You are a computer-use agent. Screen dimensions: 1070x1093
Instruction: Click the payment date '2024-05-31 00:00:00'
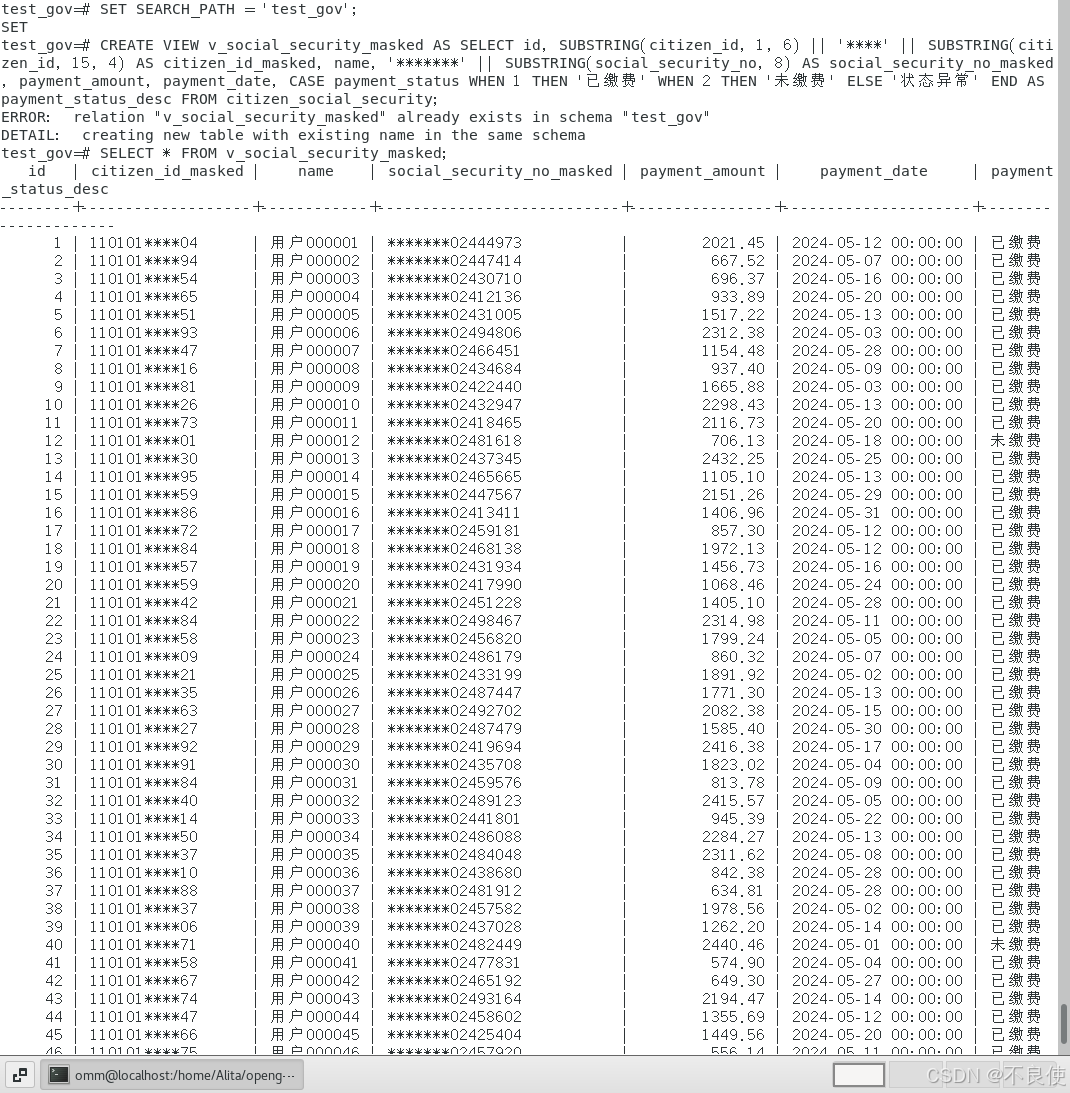tap(878, 513)
